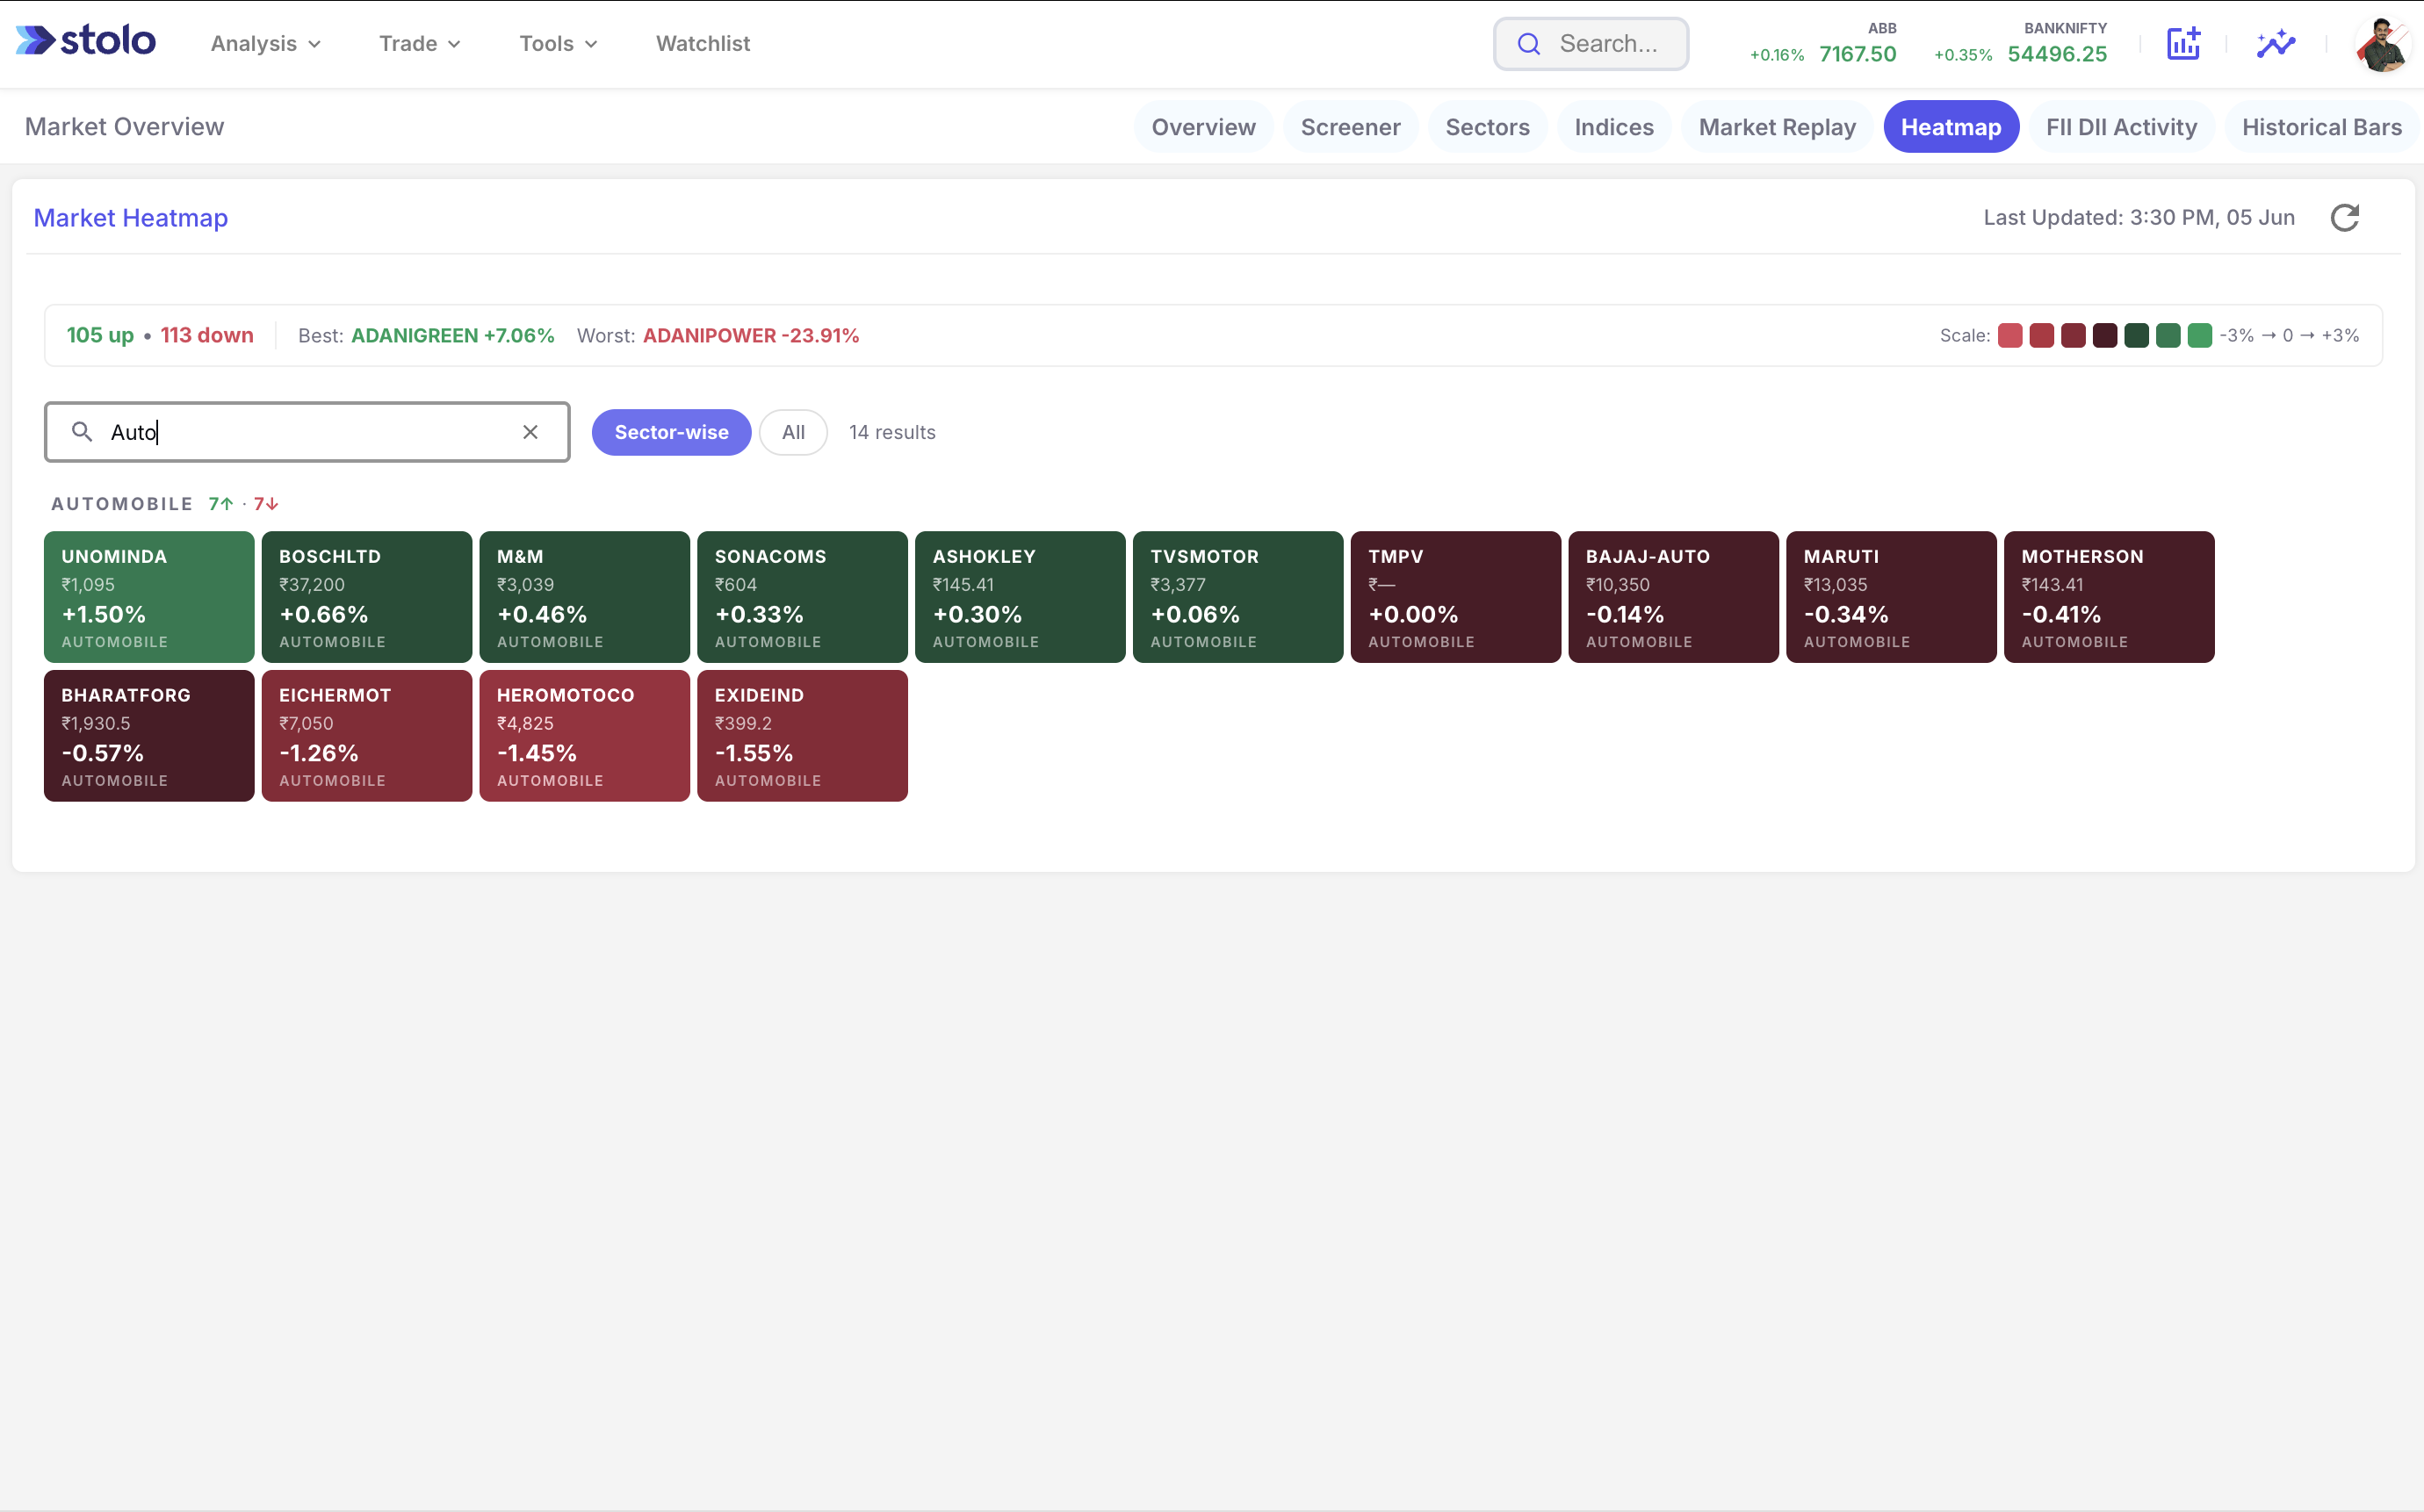
Task: Open the TMPV heatmap tile
Action: coord(1456,597)
